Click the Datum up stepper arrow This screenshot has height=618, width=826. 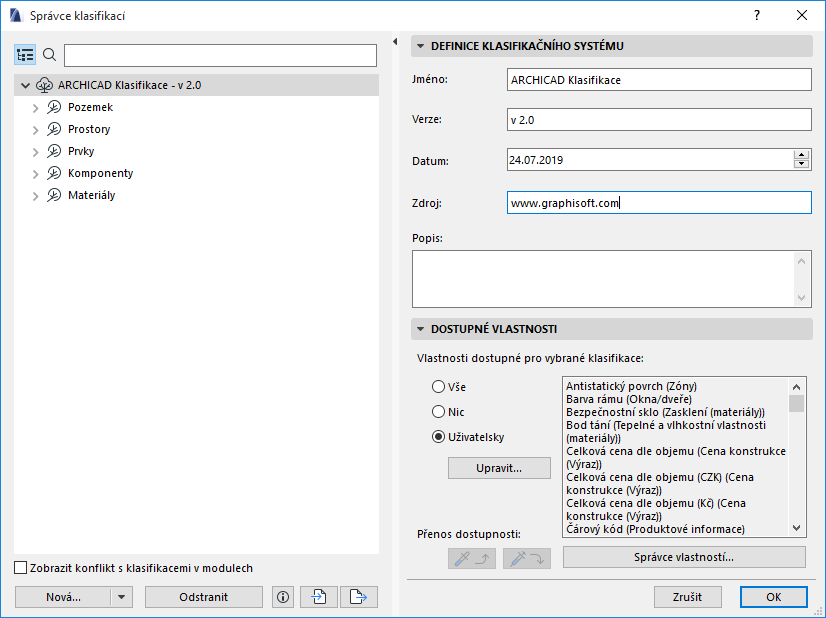point(800,153)
